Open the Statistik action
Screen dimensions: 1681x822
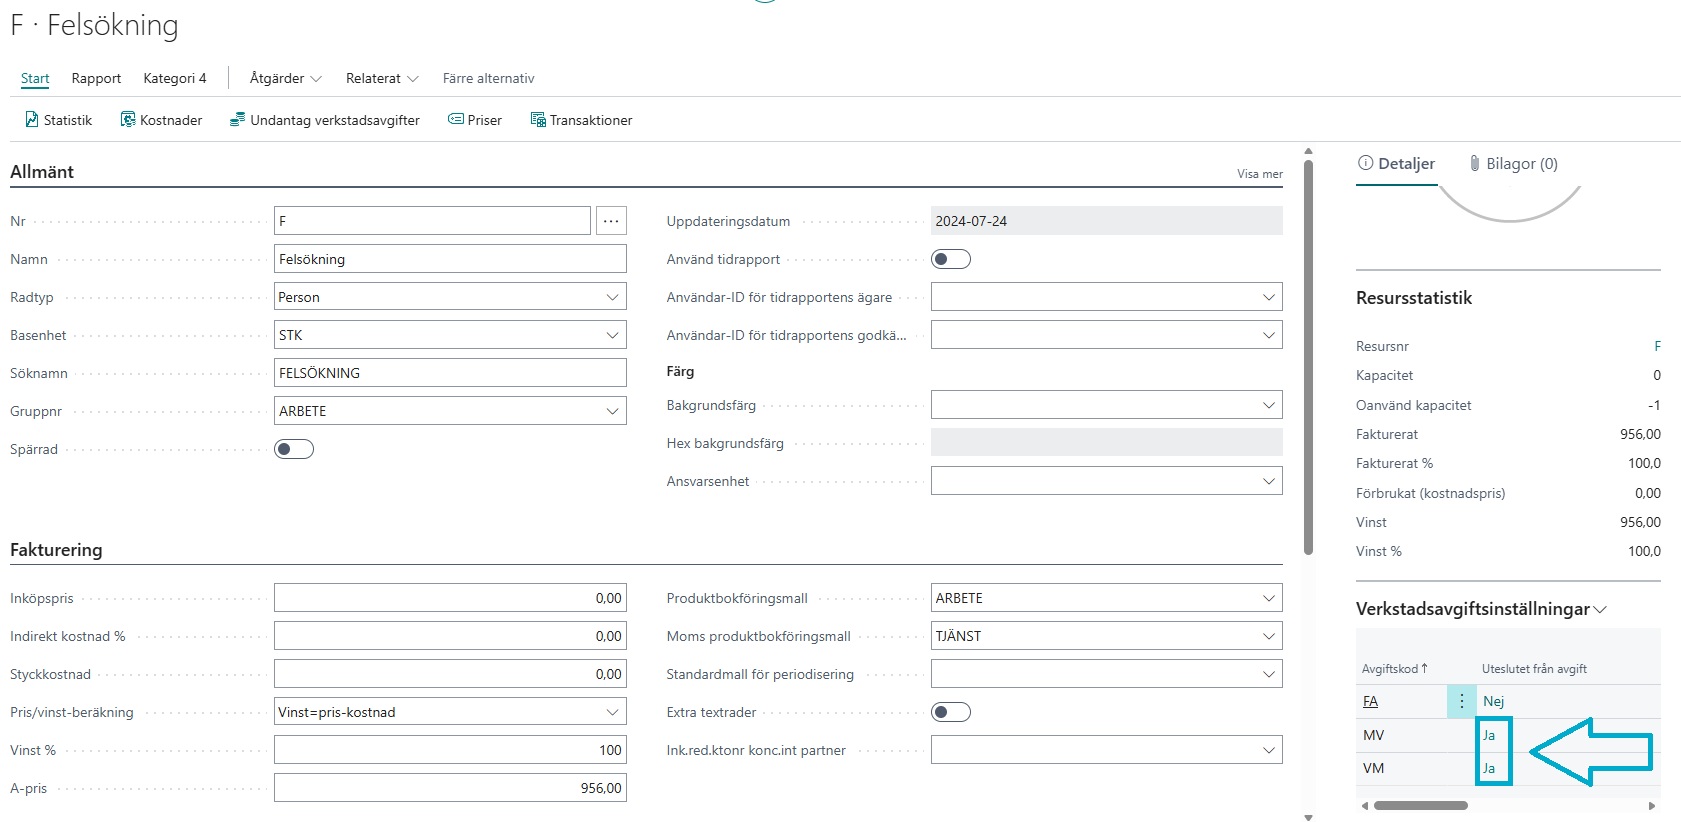tap(58, 120)
